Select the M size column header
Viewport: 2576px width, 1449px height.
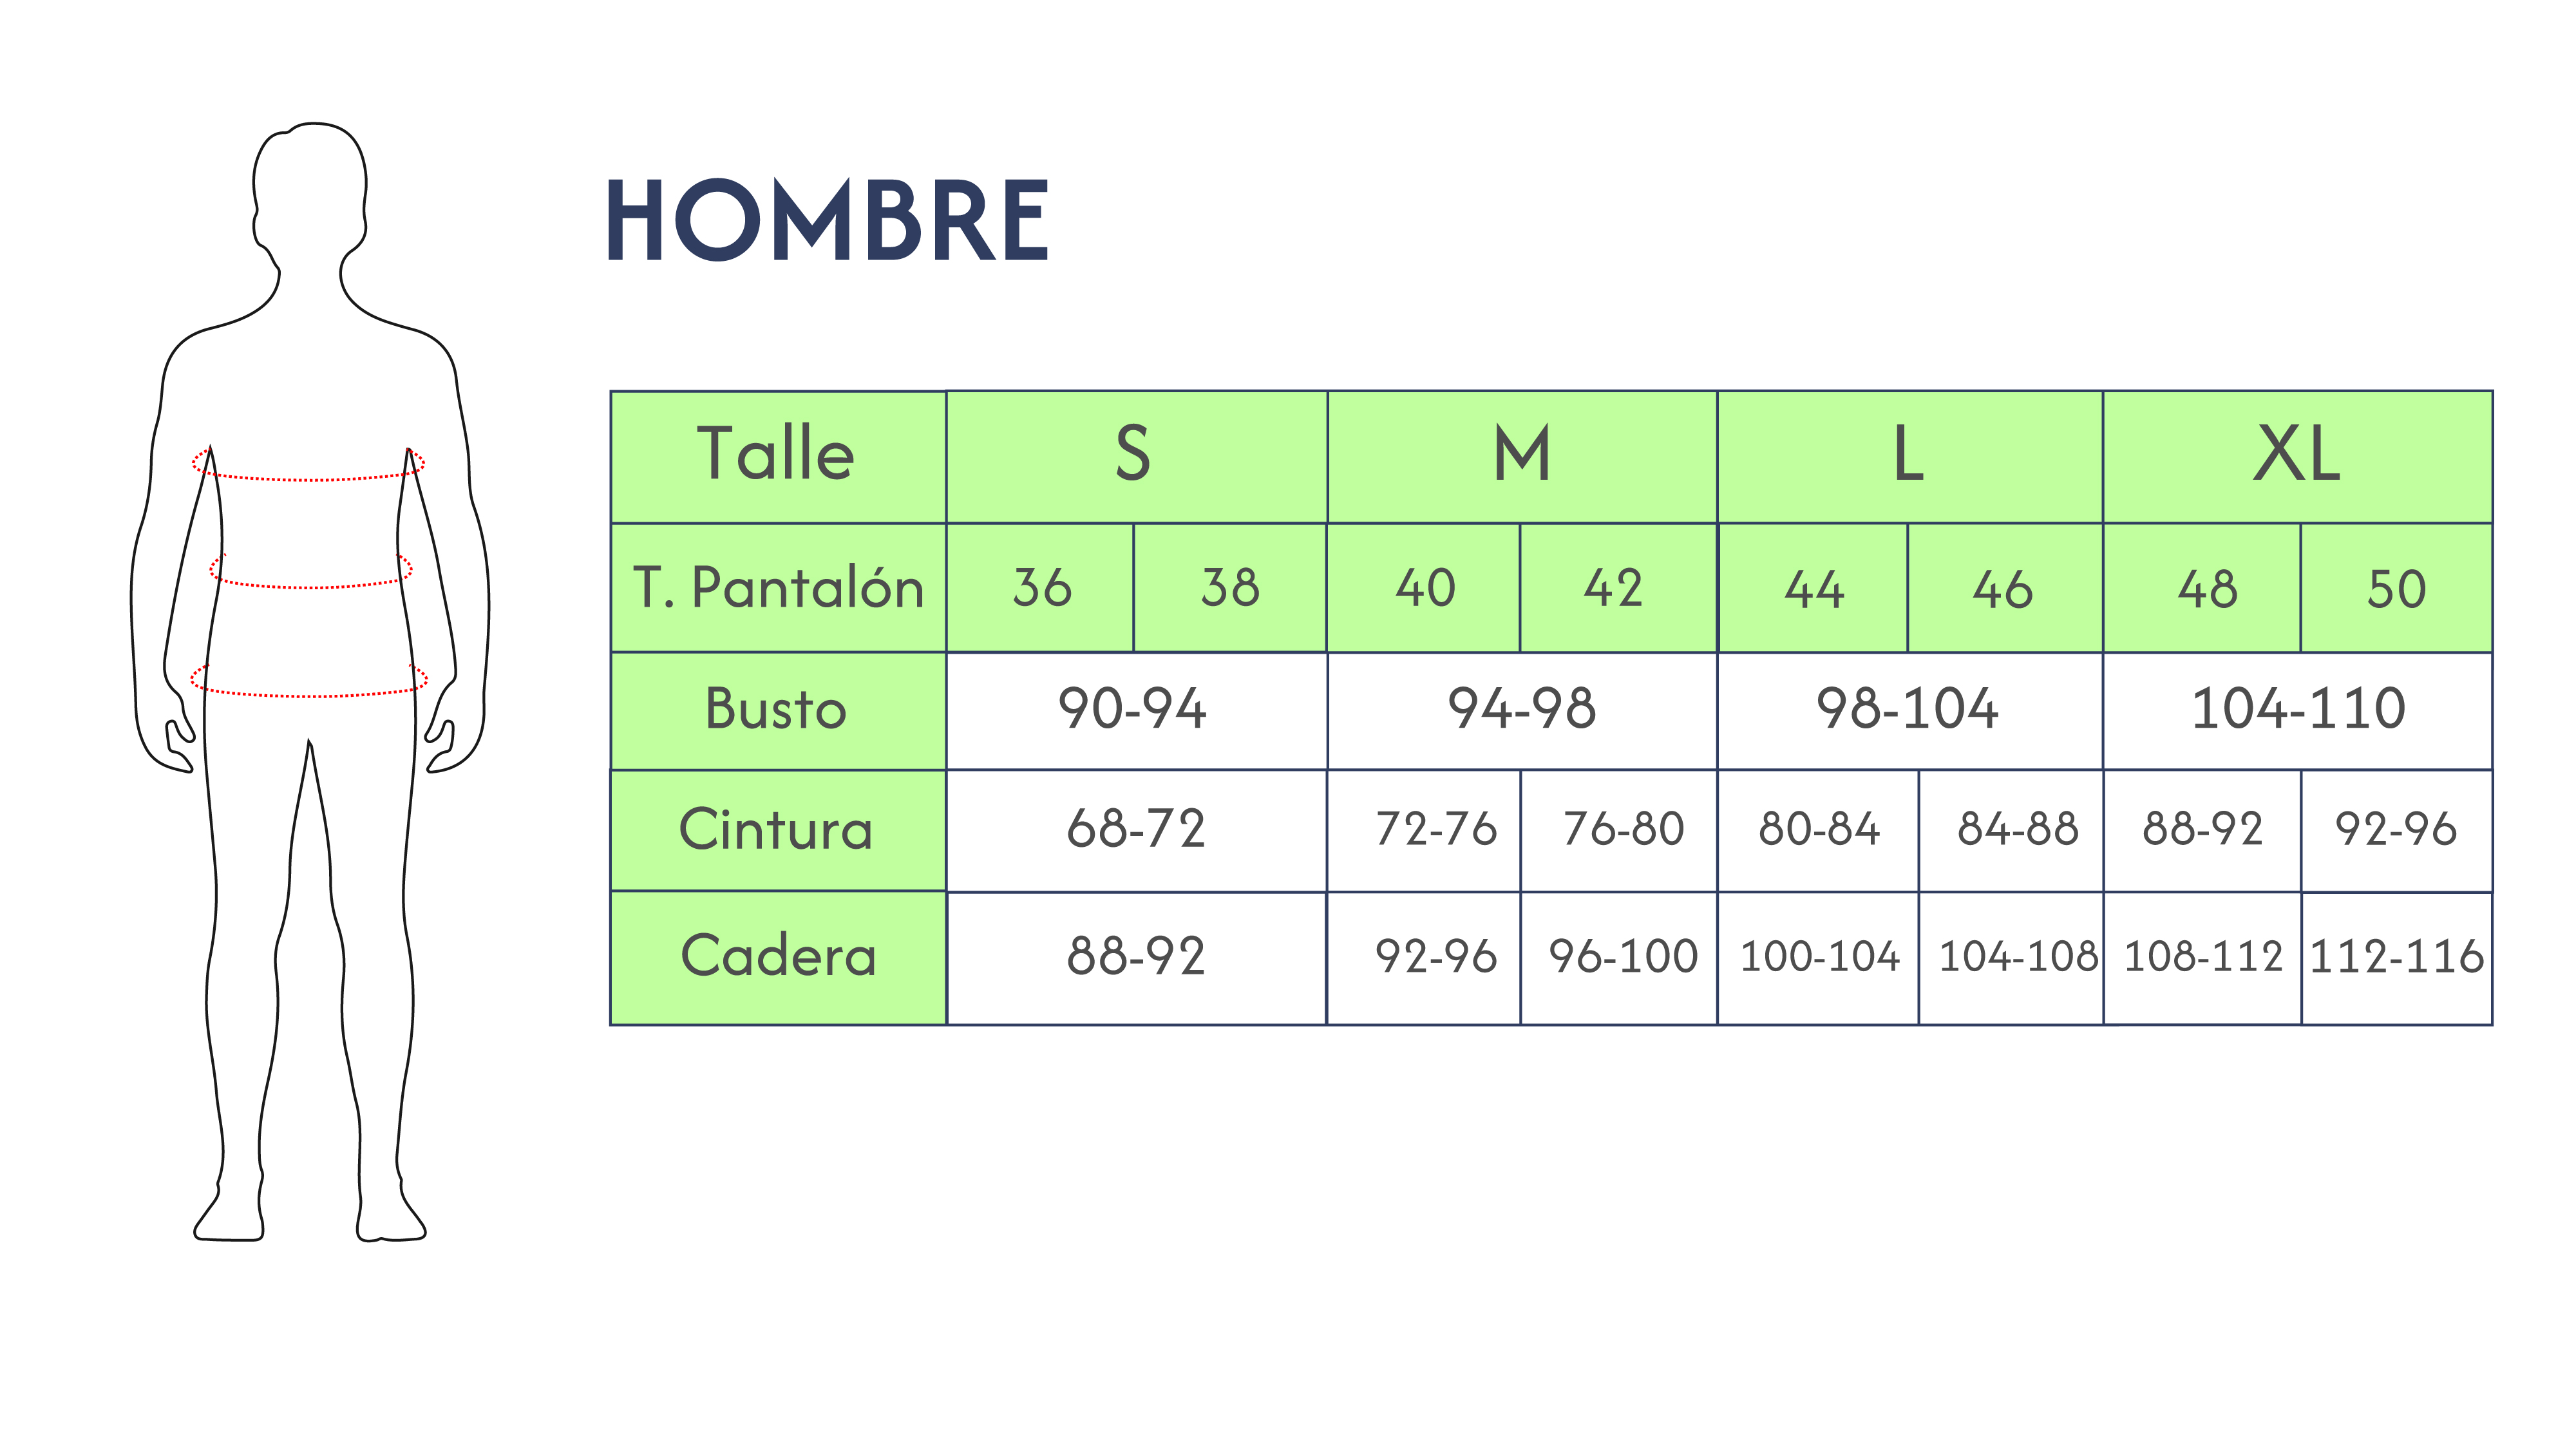click(x=1521, y=456)
